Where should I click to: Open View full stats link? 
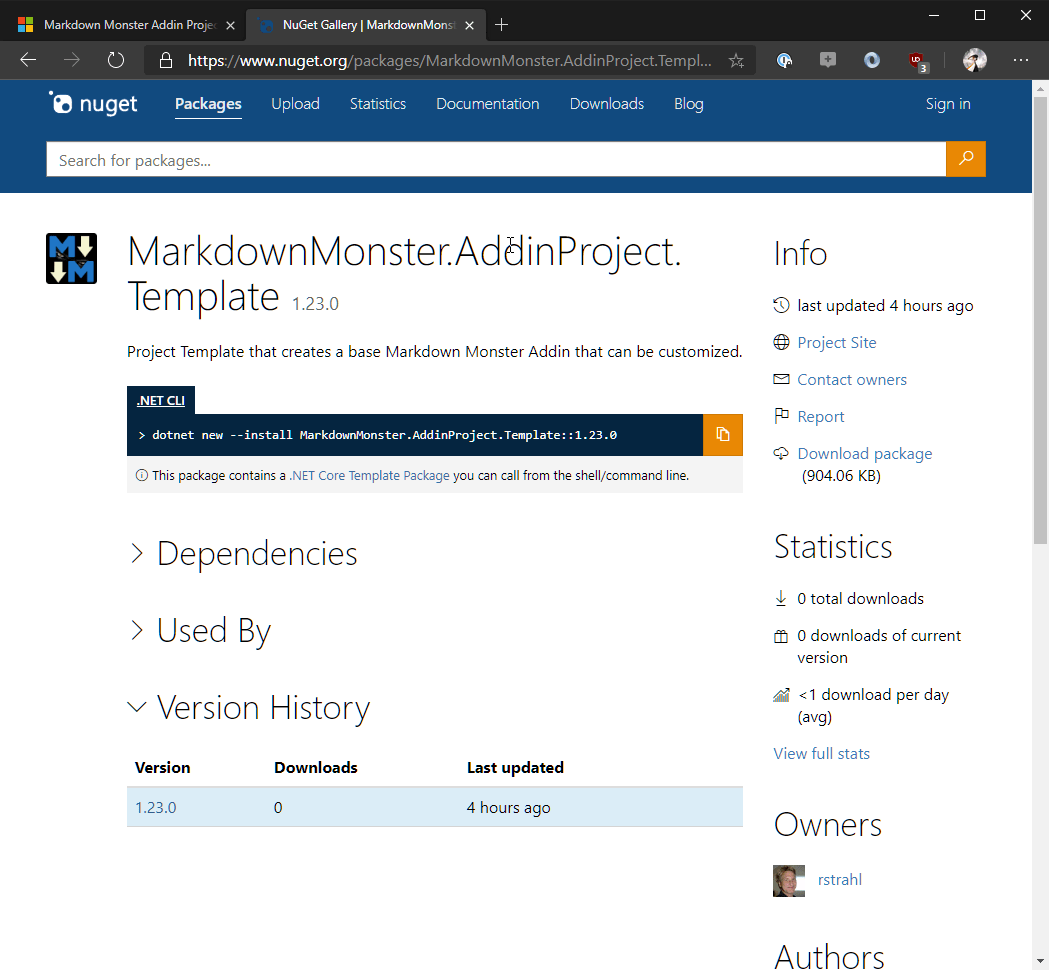[821, 753]
